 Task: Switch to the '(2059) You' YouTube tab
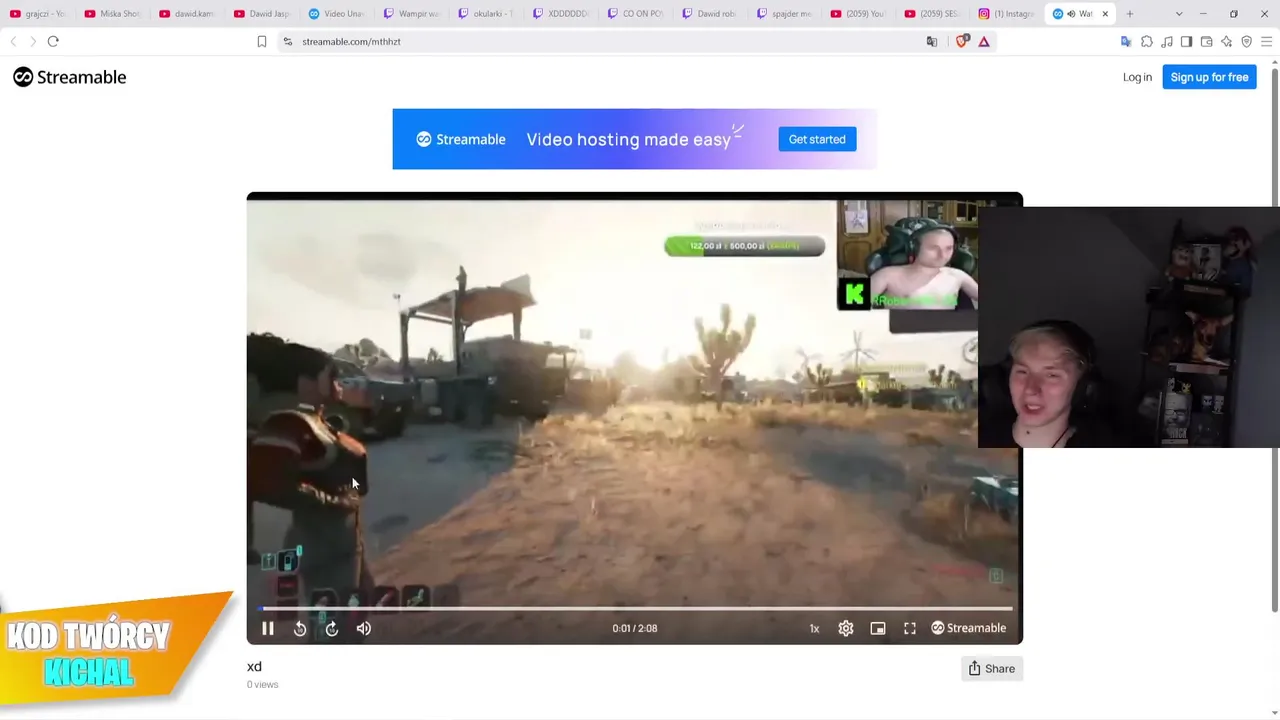click(x=861, y=14)
